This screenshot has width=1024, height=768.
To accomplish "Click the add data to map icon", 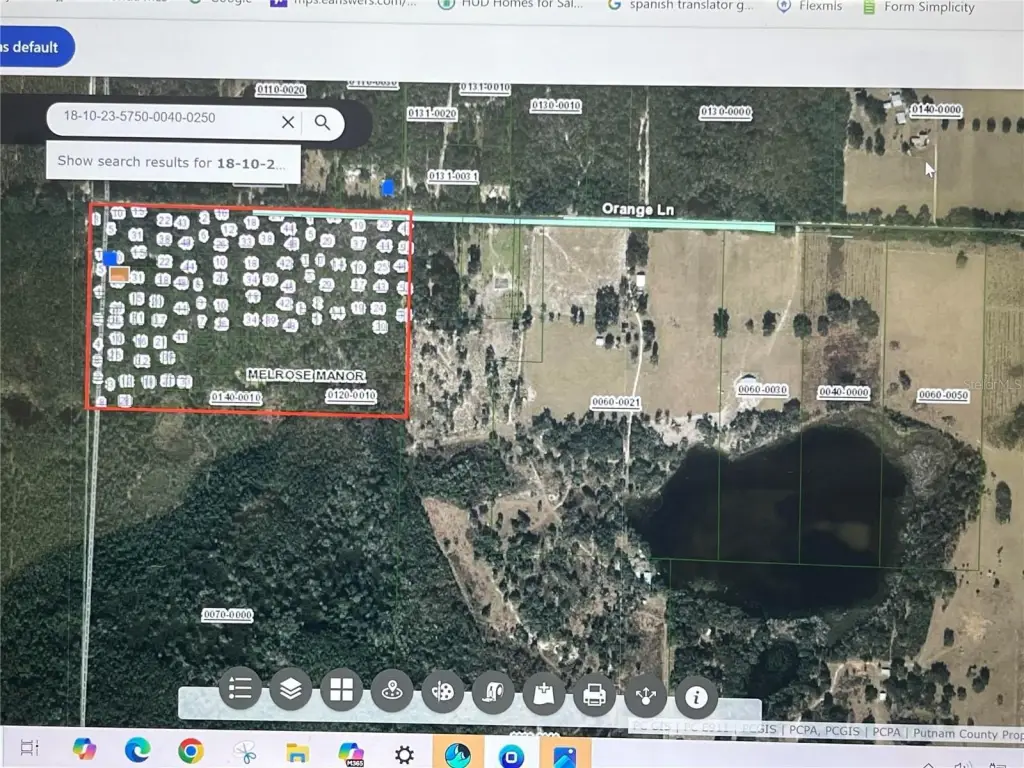I will pos(544,693).
